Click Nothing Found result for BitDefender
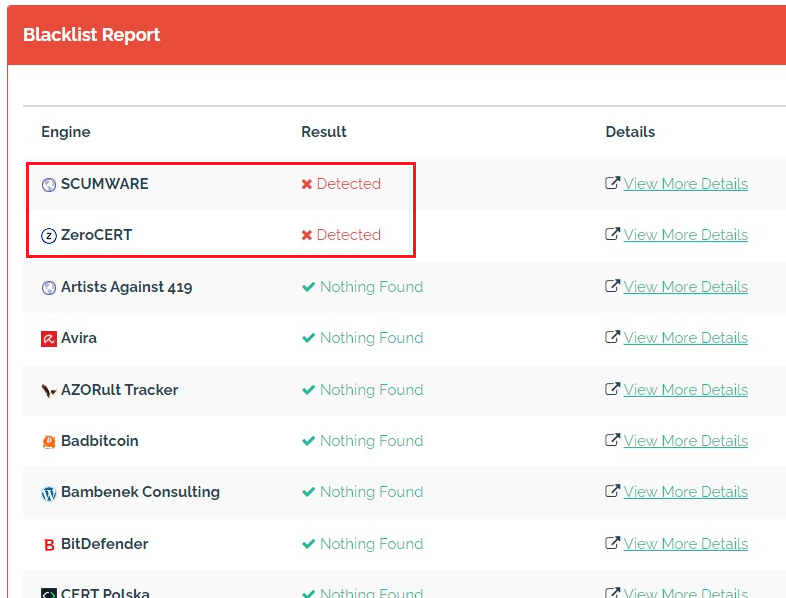 tap(372, 544)
